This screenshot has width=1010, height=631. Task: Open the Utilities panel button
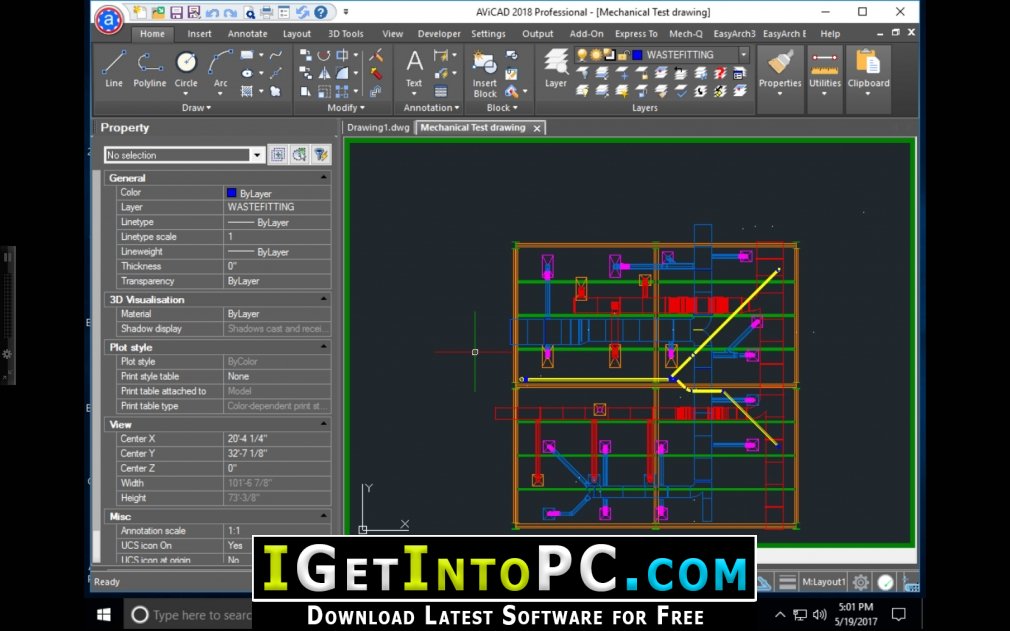(824, 72)
